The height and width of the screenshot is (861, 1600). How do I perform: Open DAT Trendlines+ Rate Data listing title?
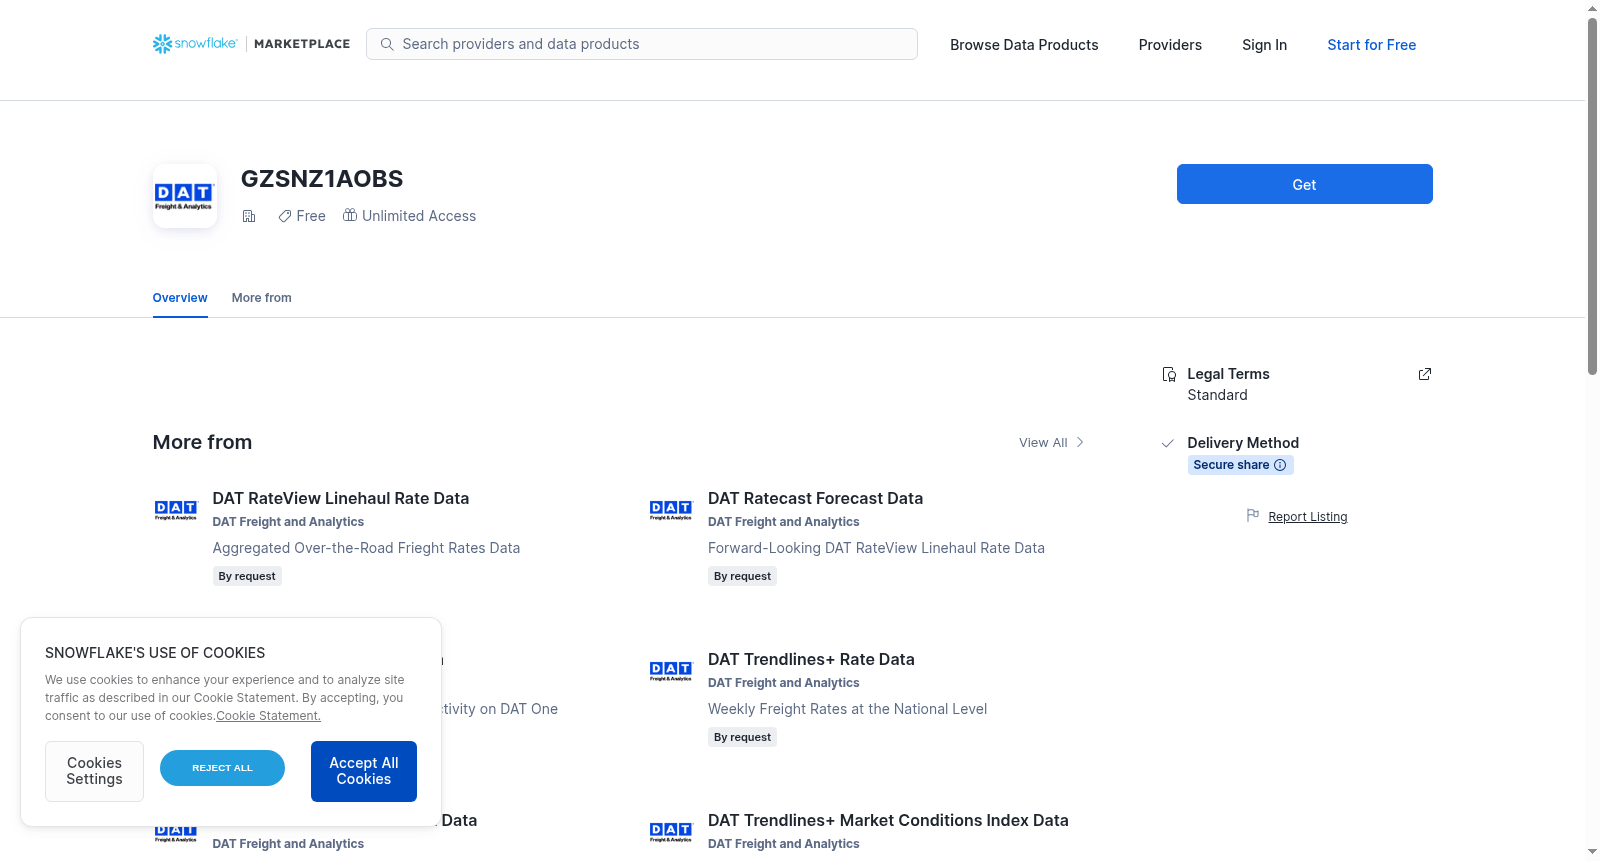811,659
